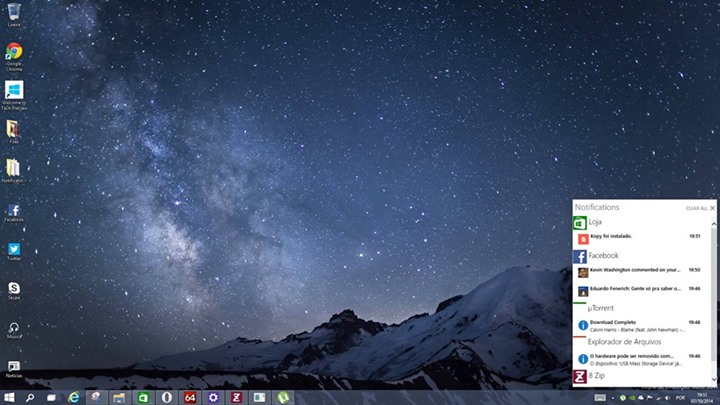Open Google Chrome desktop shortcut
Viewport: 720px width, 405px height.
(x=14, y=53)
